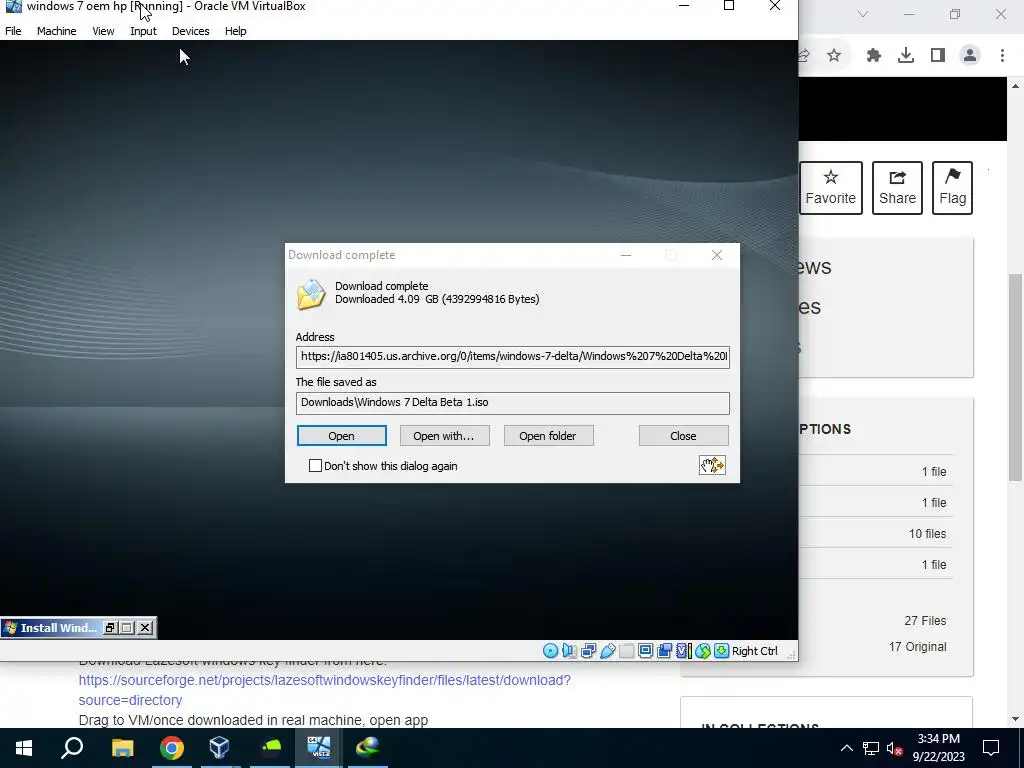Click the Open with... button

[x=444, y=436]
